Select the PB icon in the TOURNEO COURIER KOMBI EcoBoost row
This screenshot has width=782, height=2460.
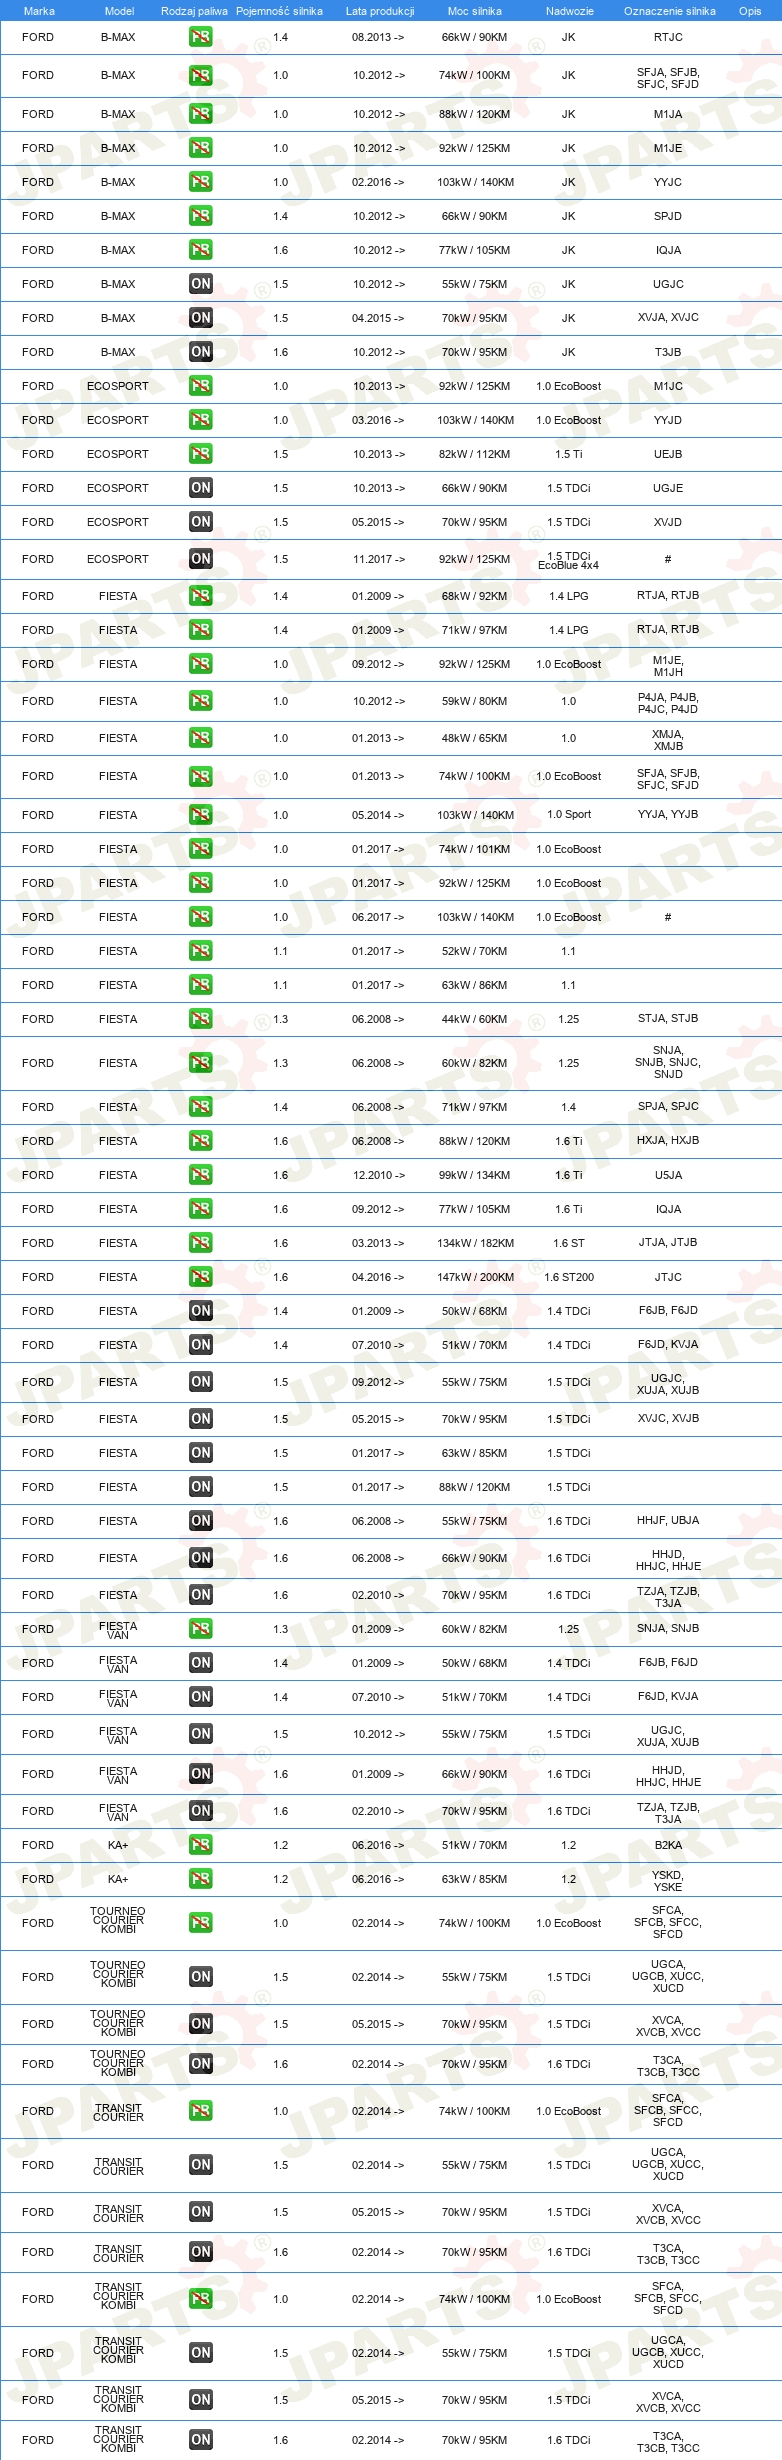[200, 1923]
